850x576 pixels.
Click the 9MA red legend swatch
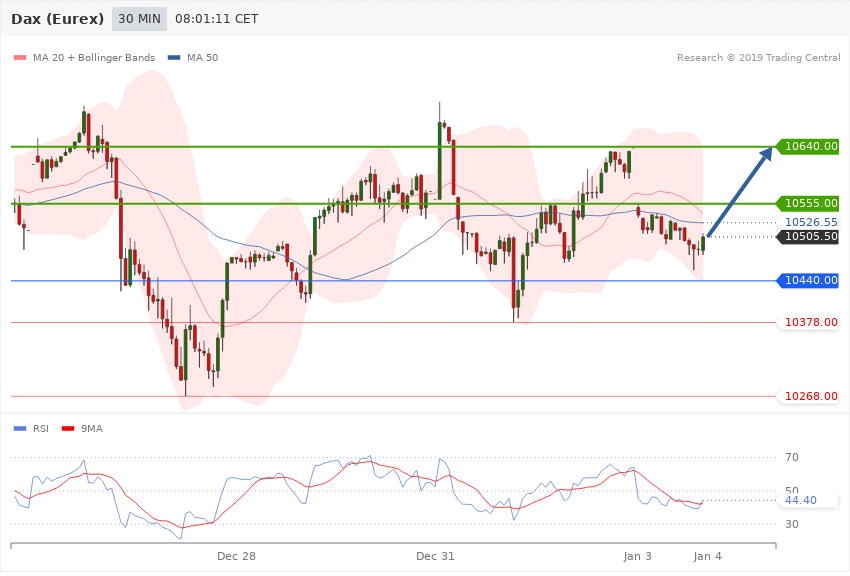coord(68,429)
